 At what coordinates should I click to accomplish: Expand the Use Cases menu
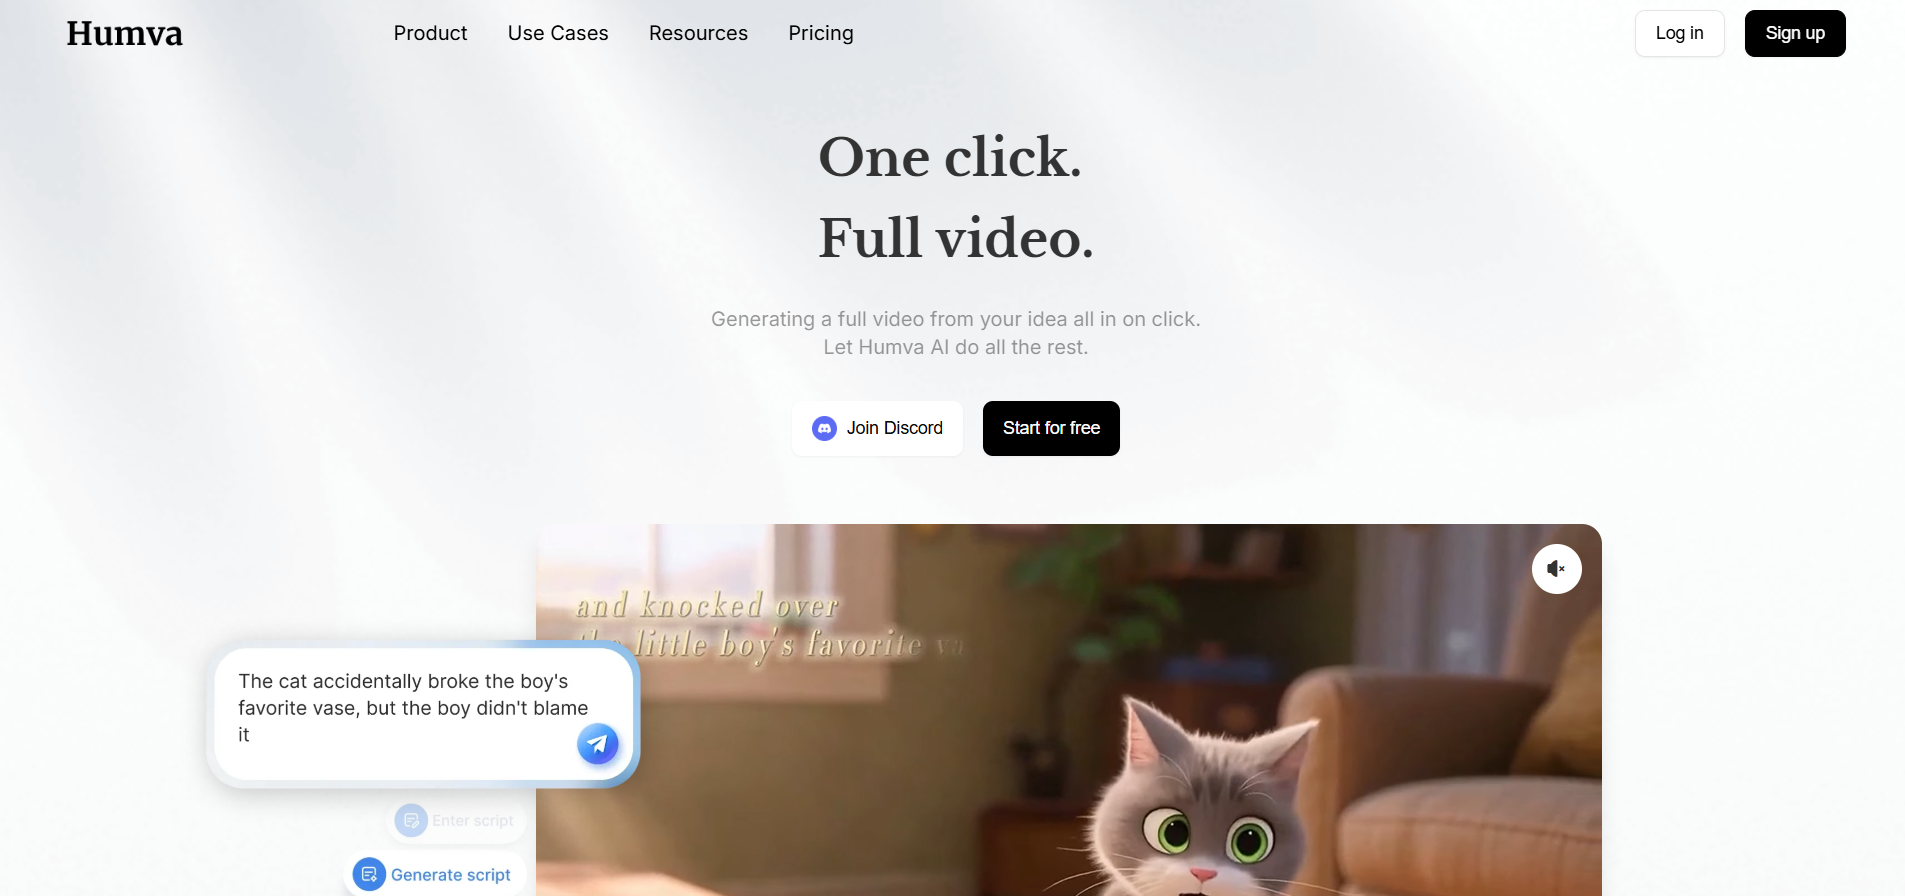[558, 33]
